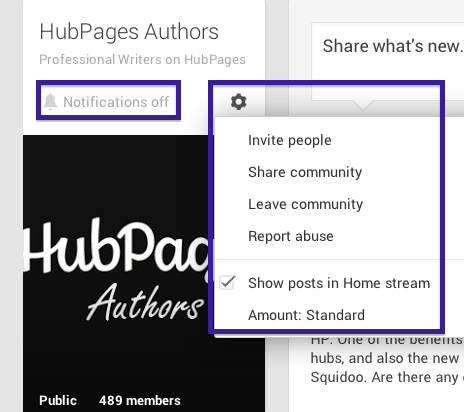Click the Professional Writers on HubPages tagline
This screenshot has width=464, height=412.
pos(142,60)
